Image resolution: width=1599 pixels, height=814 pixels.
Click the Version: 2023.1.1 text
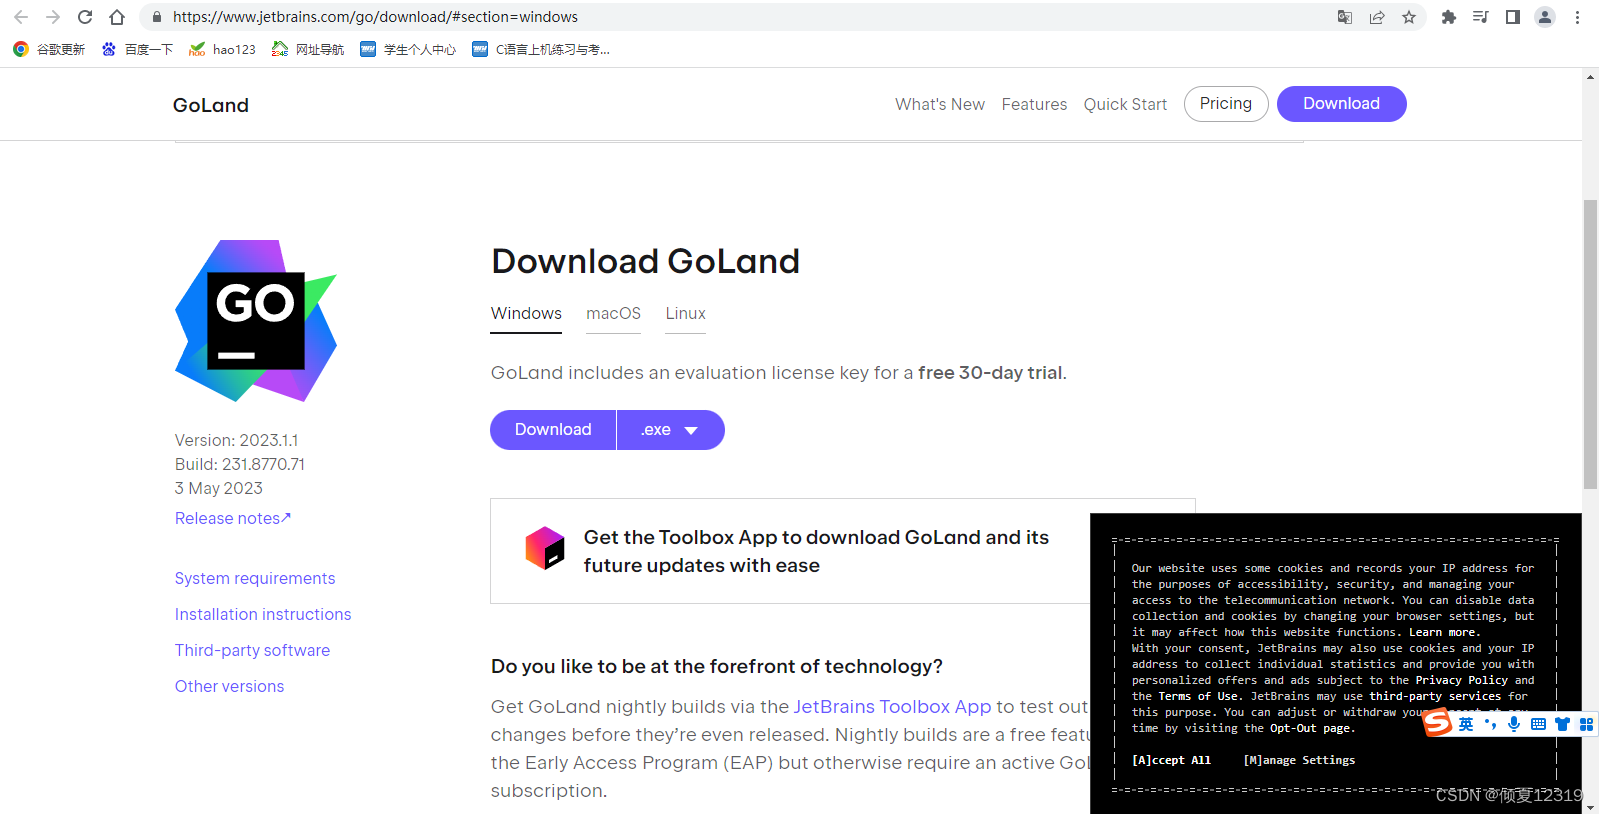pos(236,440)
